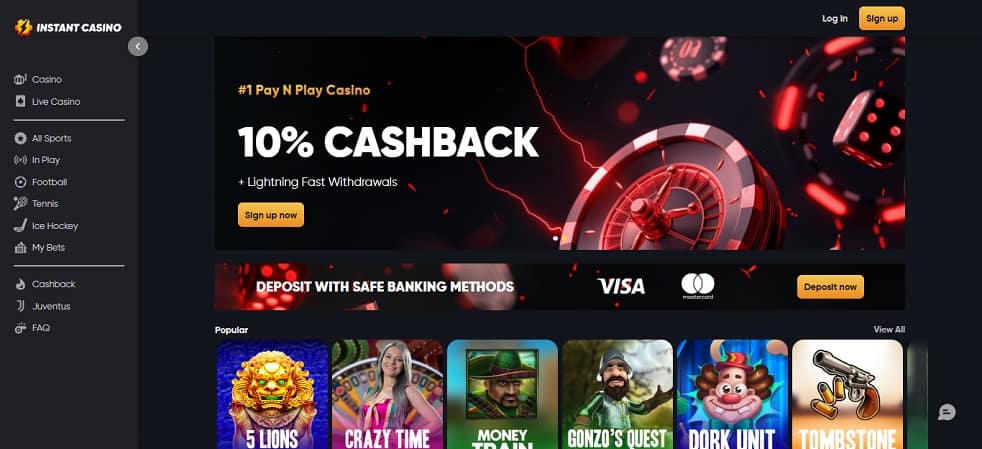Click Sign up now on banner
Image resolution: width=982 pixels, height=449 pixels.
[x=271, y=215]
